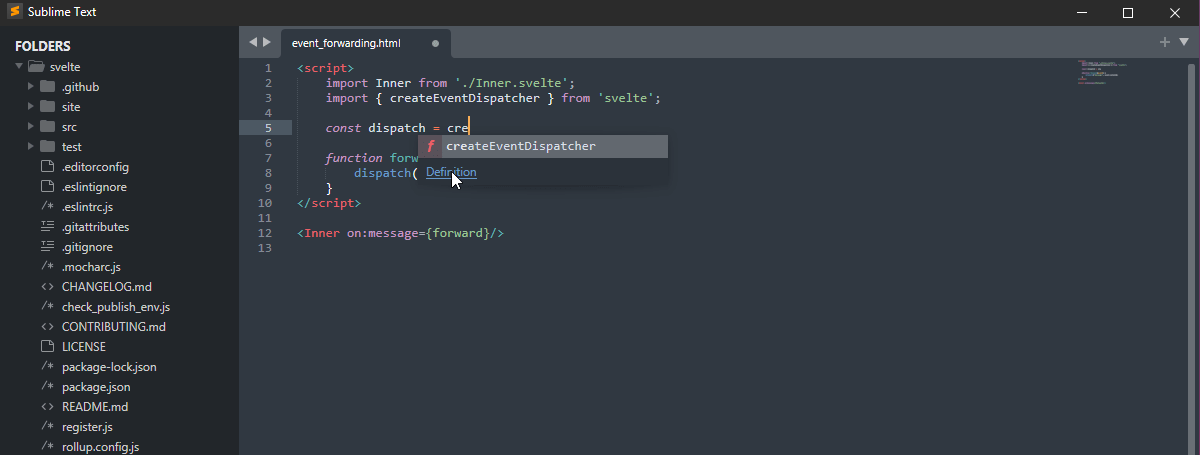Click the src folder icon

47,126
